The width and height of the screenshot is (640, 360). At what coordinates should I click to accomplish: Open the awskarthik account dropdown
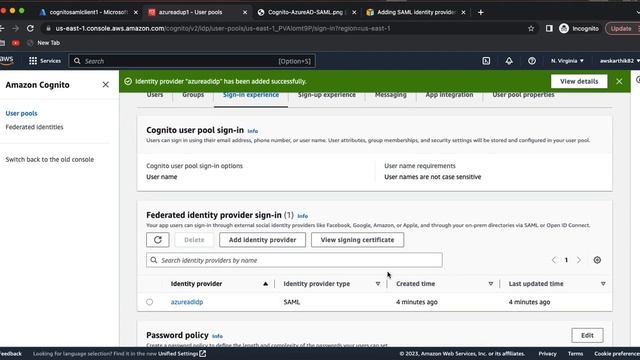click(x=619, y=61)
